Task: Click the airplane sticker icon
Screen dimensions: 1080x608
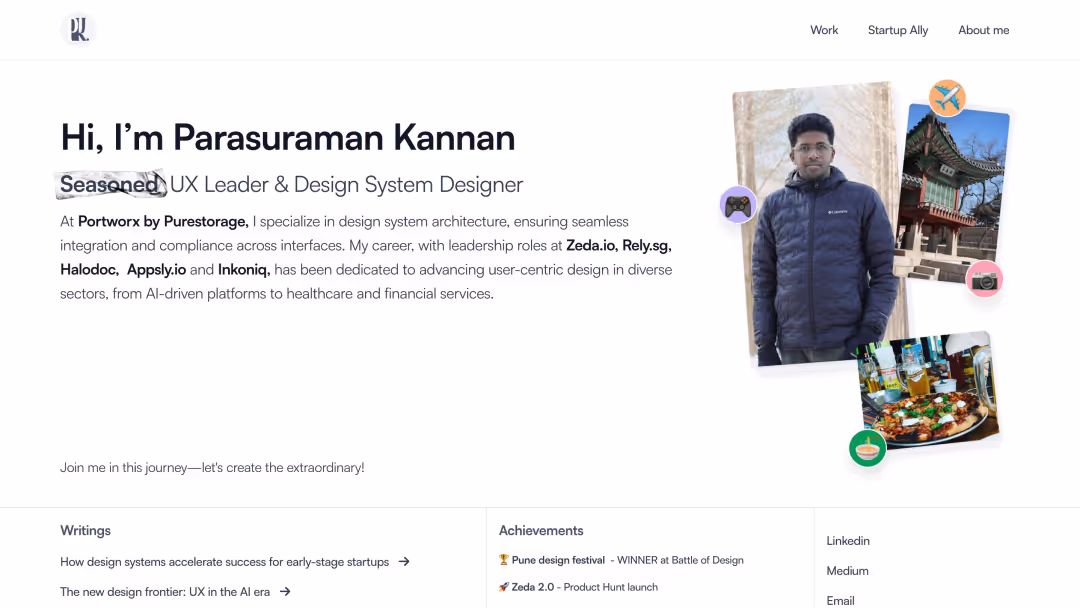Action: (947, 98)
